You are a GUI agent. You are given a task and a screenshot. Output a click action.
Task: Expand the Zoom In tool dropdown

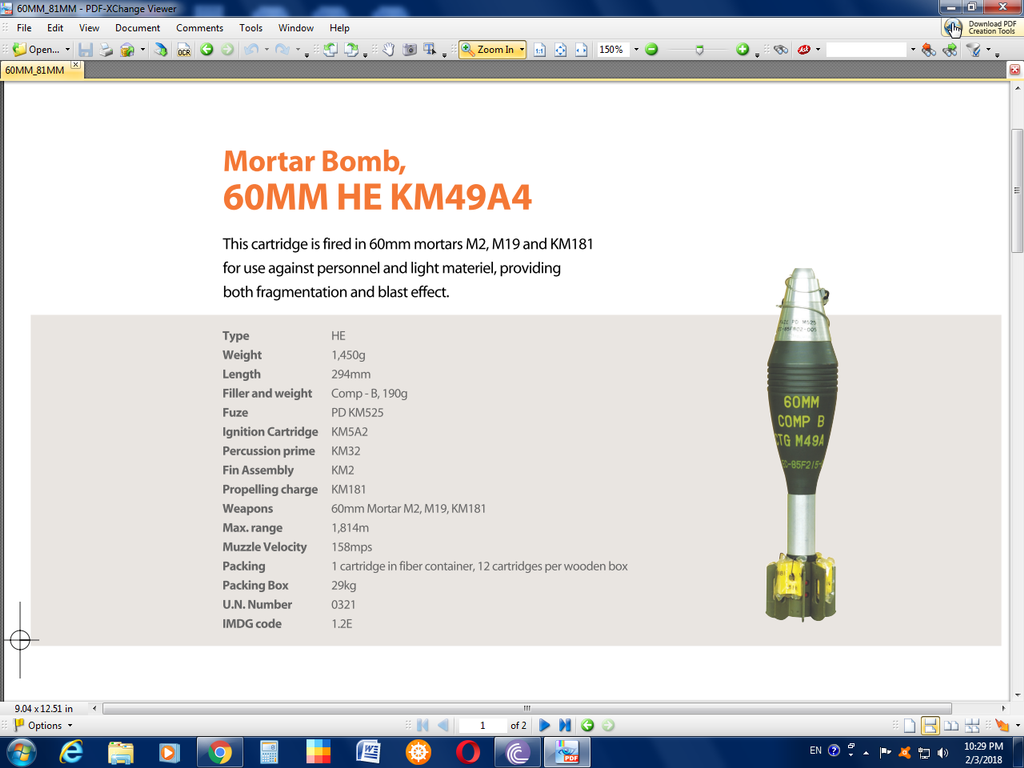tap(522, 50)
